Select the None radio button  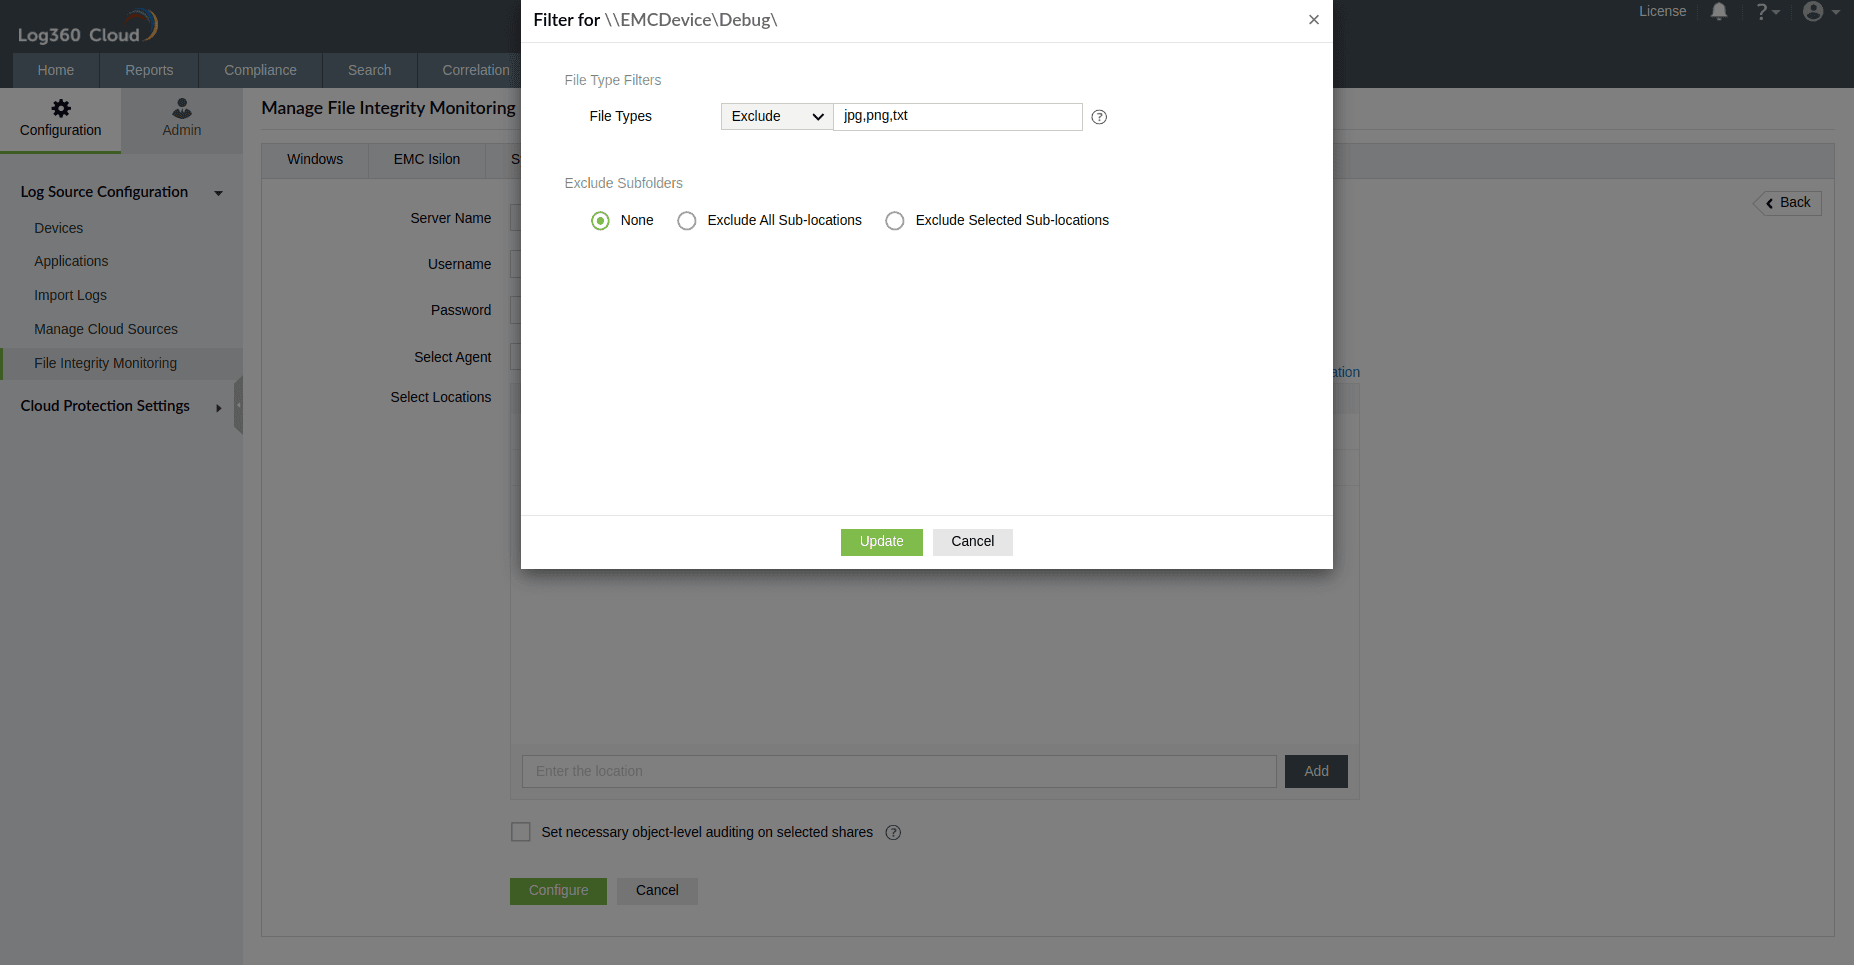pyautogui.click(x=600, y=220)
